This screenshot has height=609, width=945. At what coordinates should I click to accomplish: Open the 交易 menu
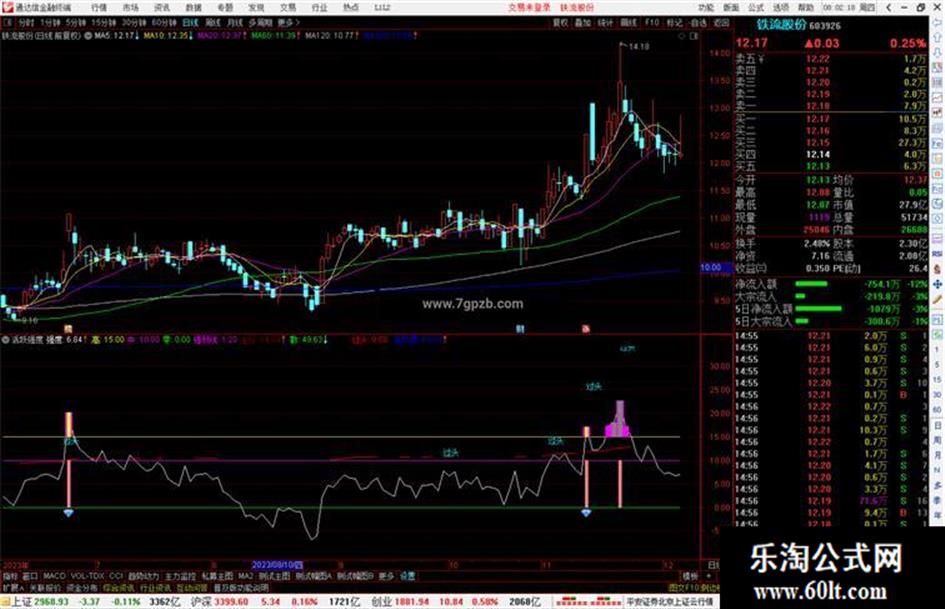tap(288, 8)
